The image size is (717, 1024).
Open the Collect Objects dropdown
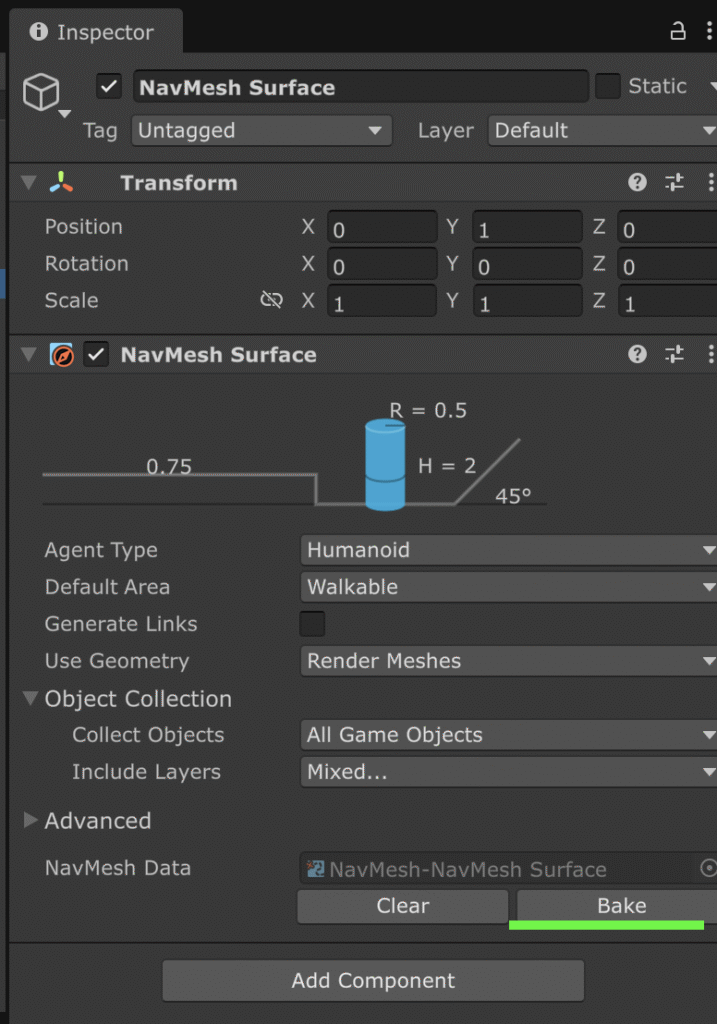508,735
